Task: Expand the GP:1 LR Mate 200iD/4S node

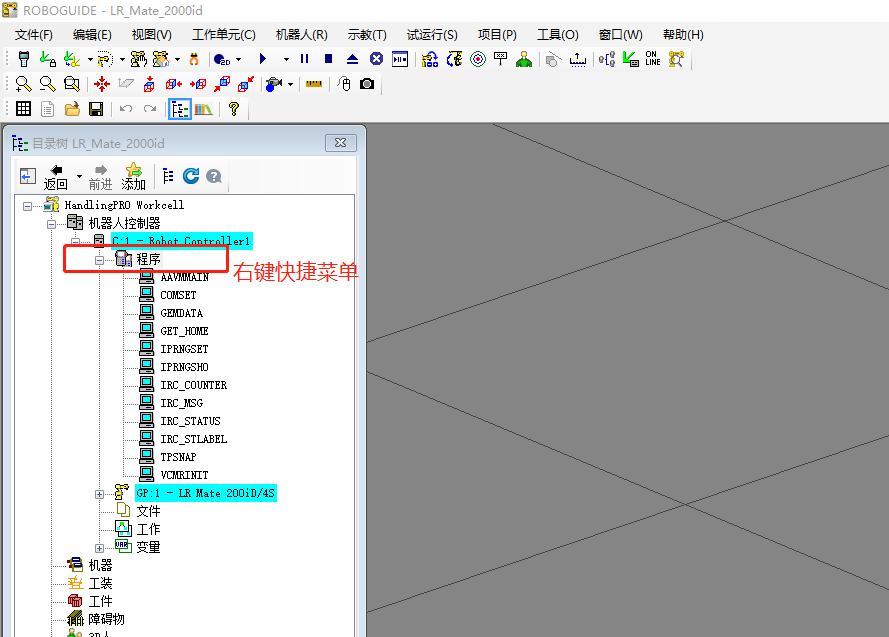Action: (99, 494)
